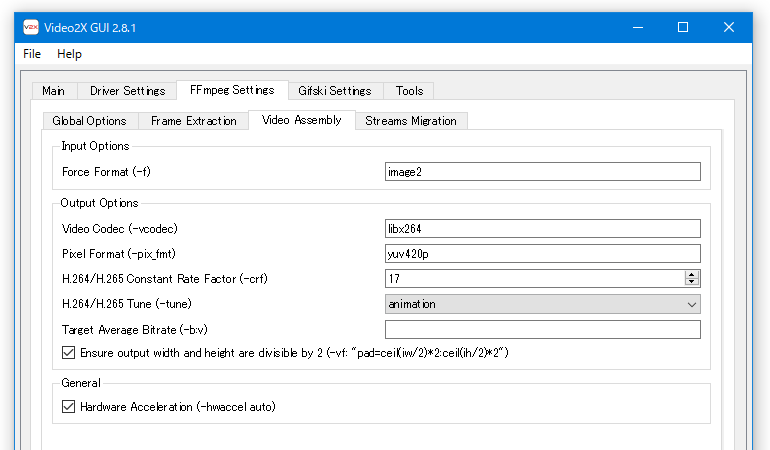Increase the CRF value with up arrow
The image size is (770, 450).
tap(692, 275)
